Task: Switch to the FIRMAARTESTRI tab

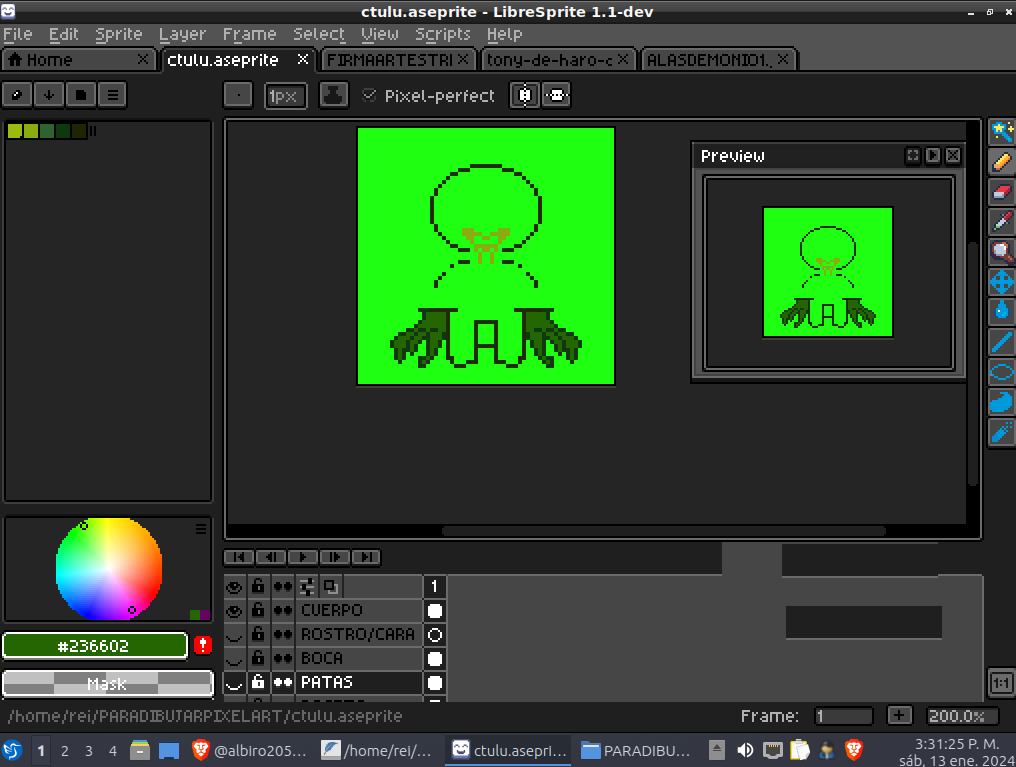Action: 397,60
